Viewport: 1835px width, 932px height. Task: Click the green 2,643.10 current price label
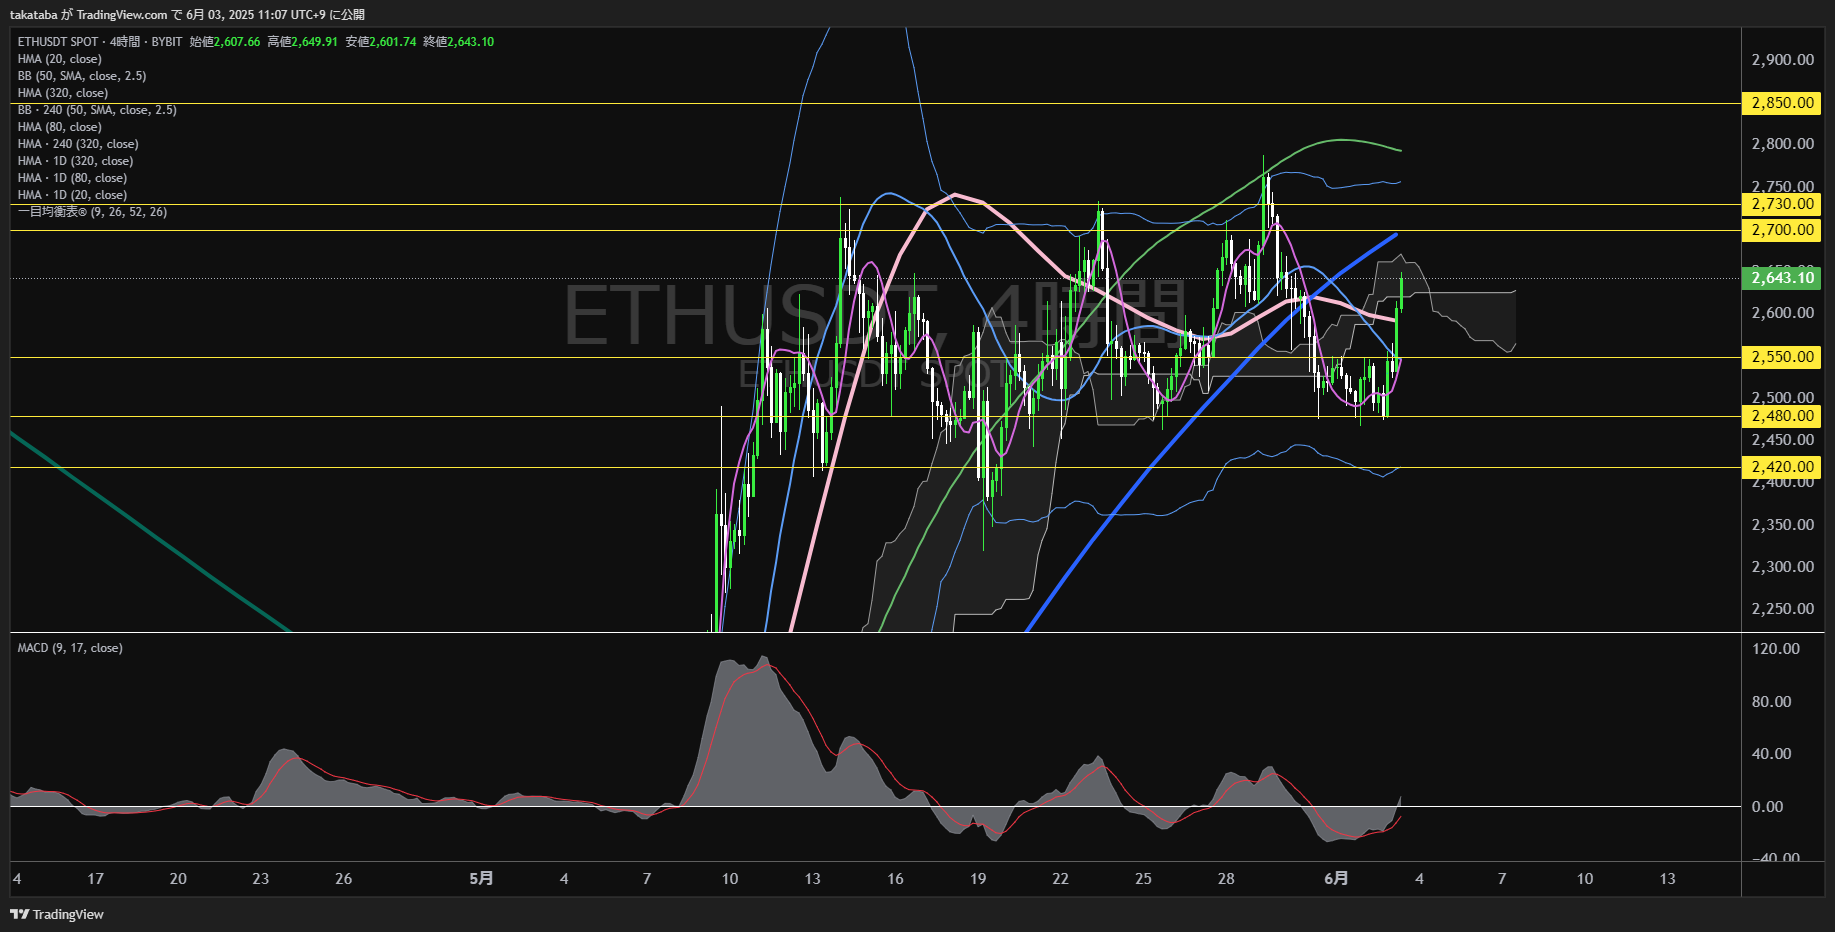pos(1781,278)
